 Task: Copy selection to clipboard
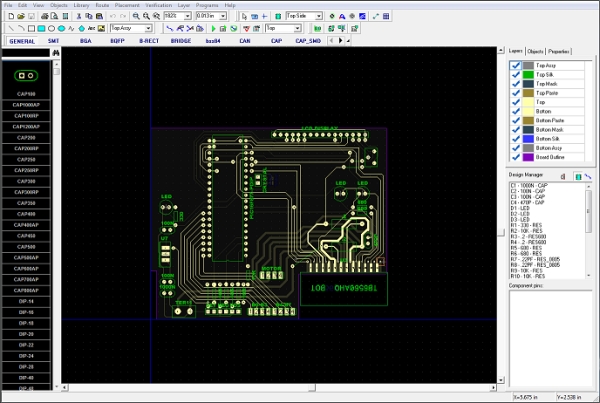[89, 16]
